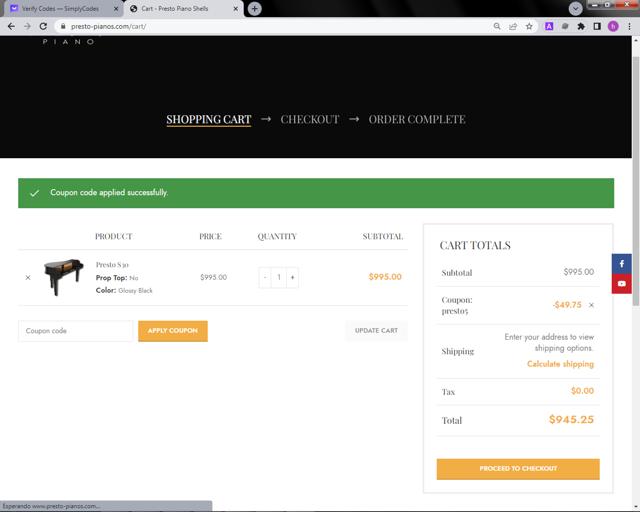Viewport: 640px width, 512px height.
Task: Click the $945.25 total amount
Action: [571, 419]
